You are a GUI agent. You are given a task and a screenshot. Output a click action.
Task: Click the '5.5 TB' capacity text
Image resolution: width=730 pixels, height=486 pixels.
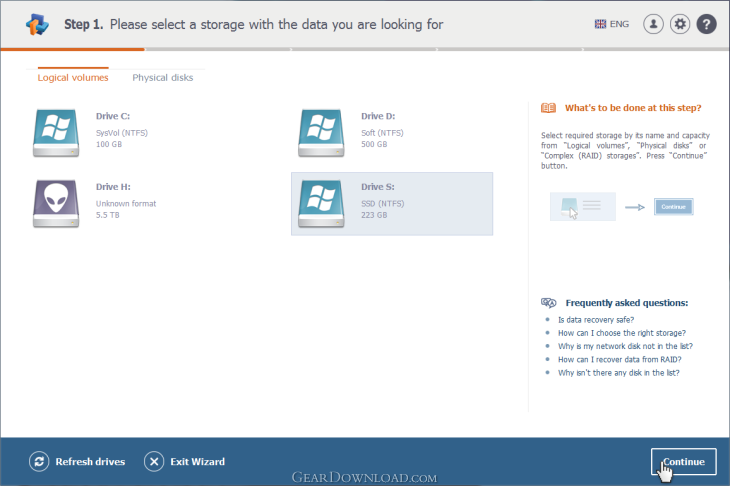point(108,215)
